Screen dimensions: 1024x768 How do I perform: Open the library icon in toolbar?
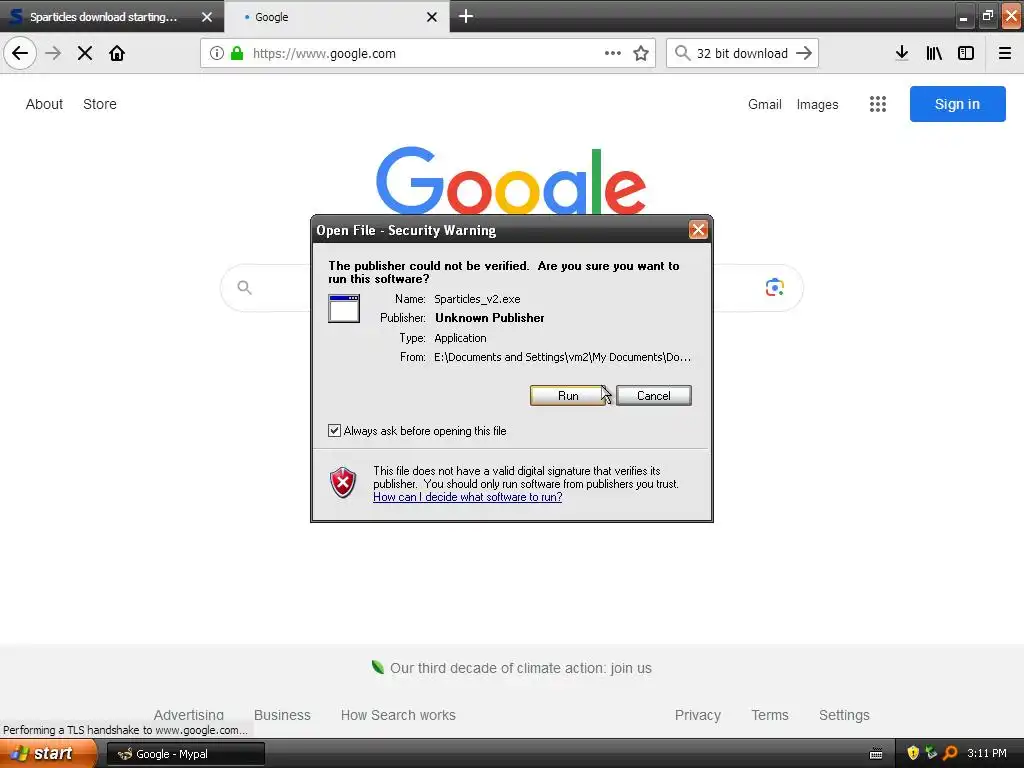[934, 54]
